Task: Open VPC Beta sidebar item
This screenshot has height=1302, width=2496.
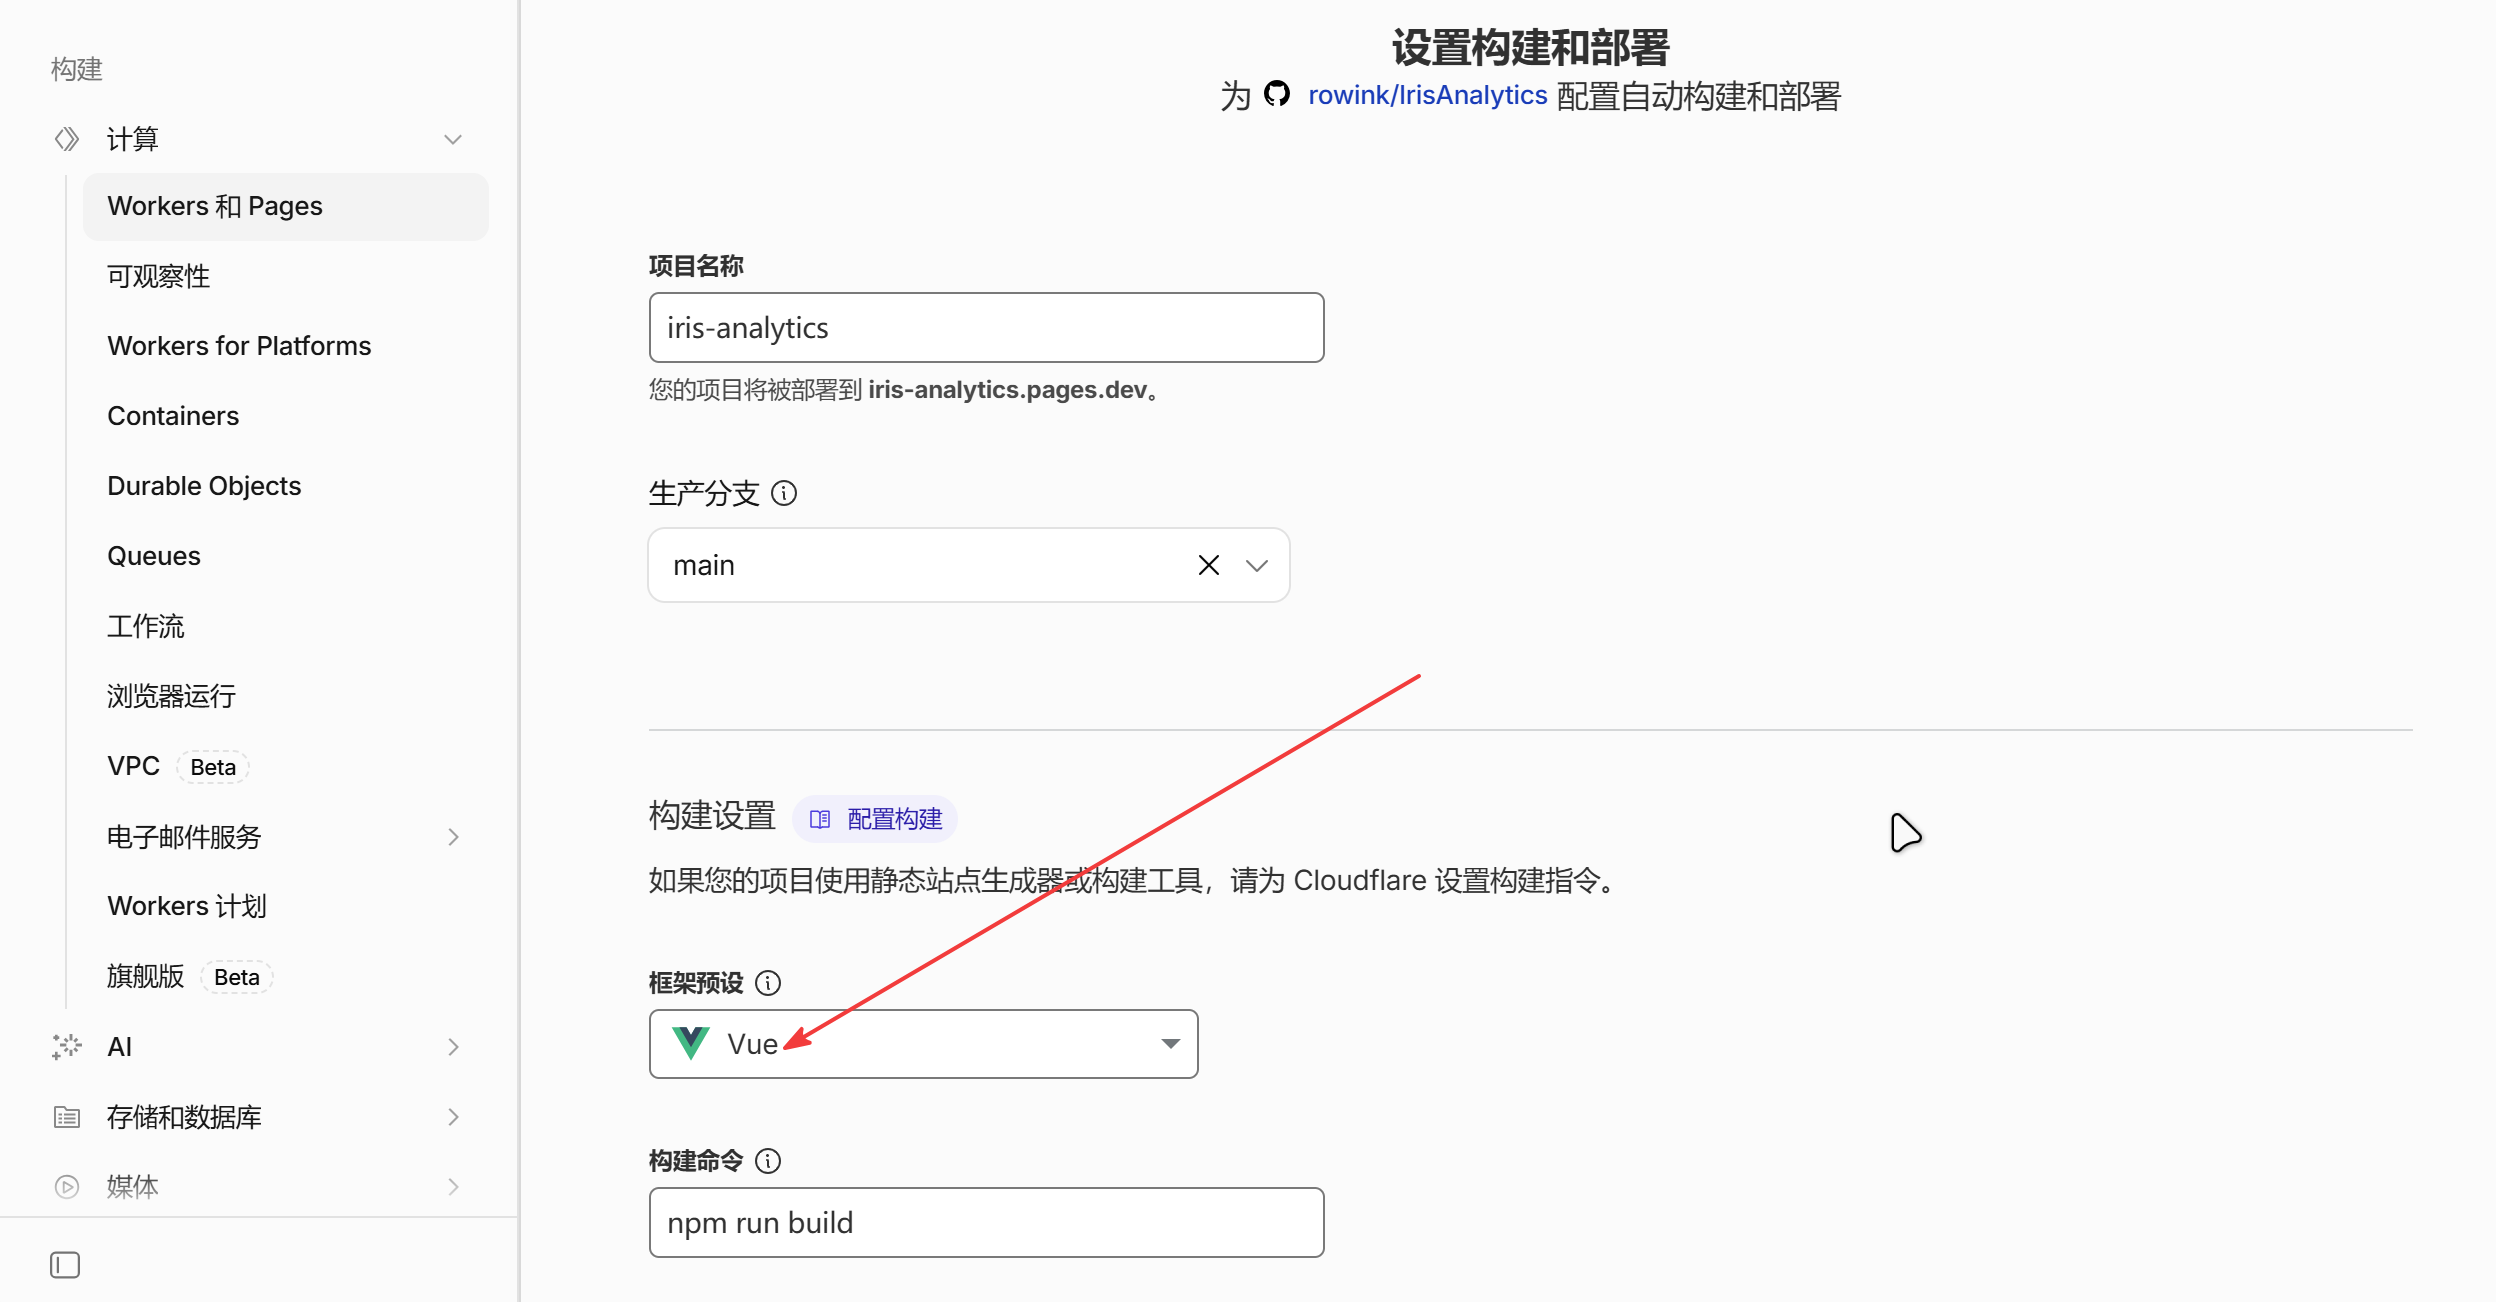Action: click(x=177, y=767)
